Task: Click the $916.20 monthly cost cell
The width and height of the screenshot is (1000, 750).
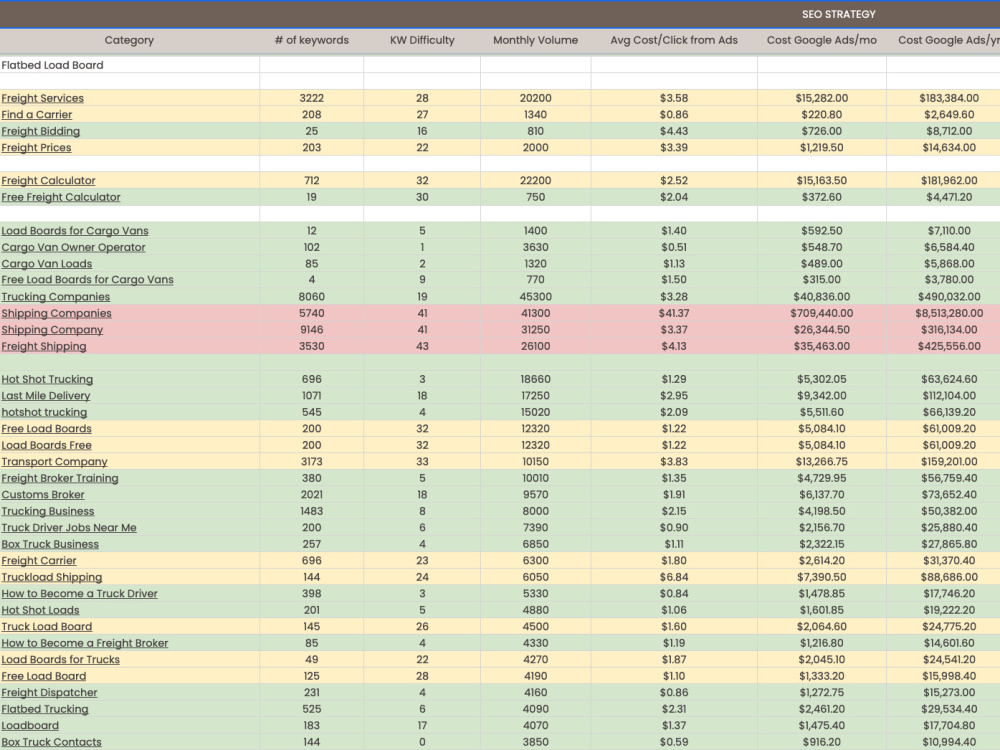Action: click(821, 743)
